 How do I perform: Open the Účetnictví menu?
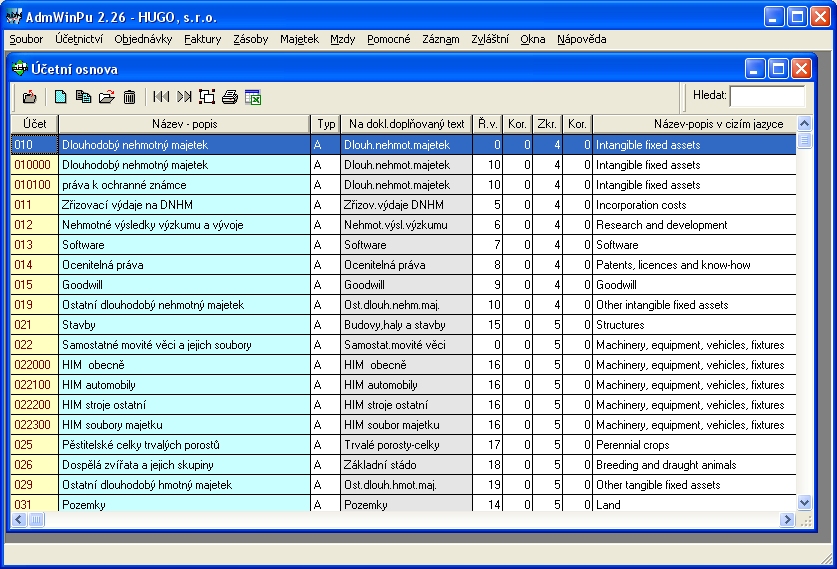click(x=79, y=39)
